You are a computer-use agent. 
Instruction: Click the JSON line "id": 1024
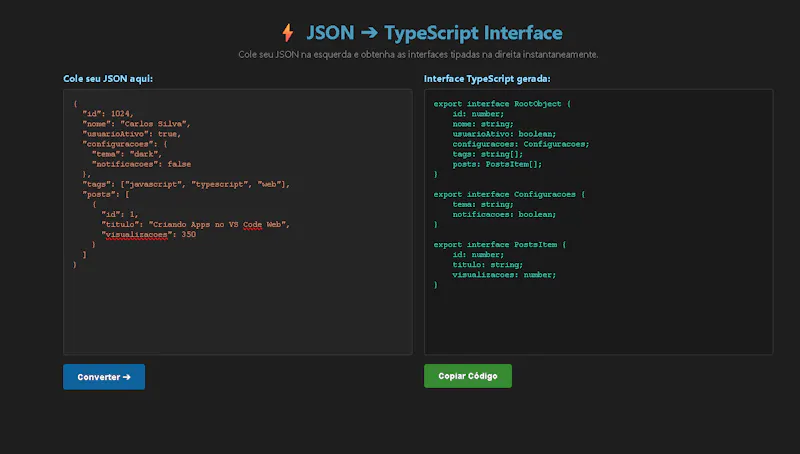pyautogui.click(x=108, y=114)
